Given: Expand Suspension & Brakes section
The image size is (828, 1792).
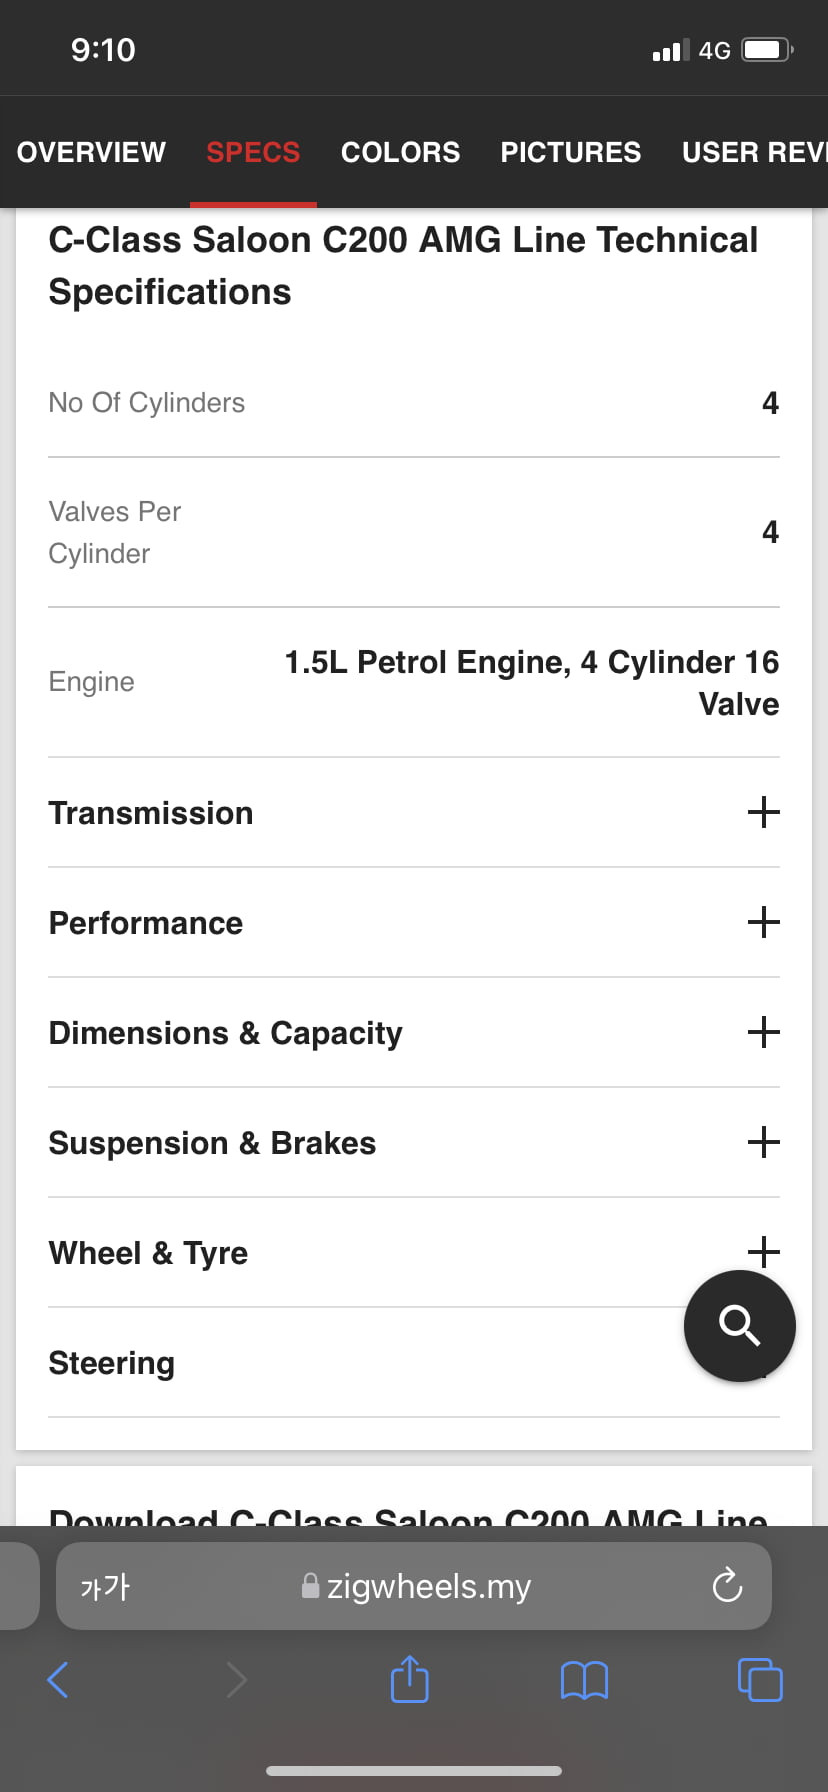Looking at the screenshot, I should [414, 1143].
